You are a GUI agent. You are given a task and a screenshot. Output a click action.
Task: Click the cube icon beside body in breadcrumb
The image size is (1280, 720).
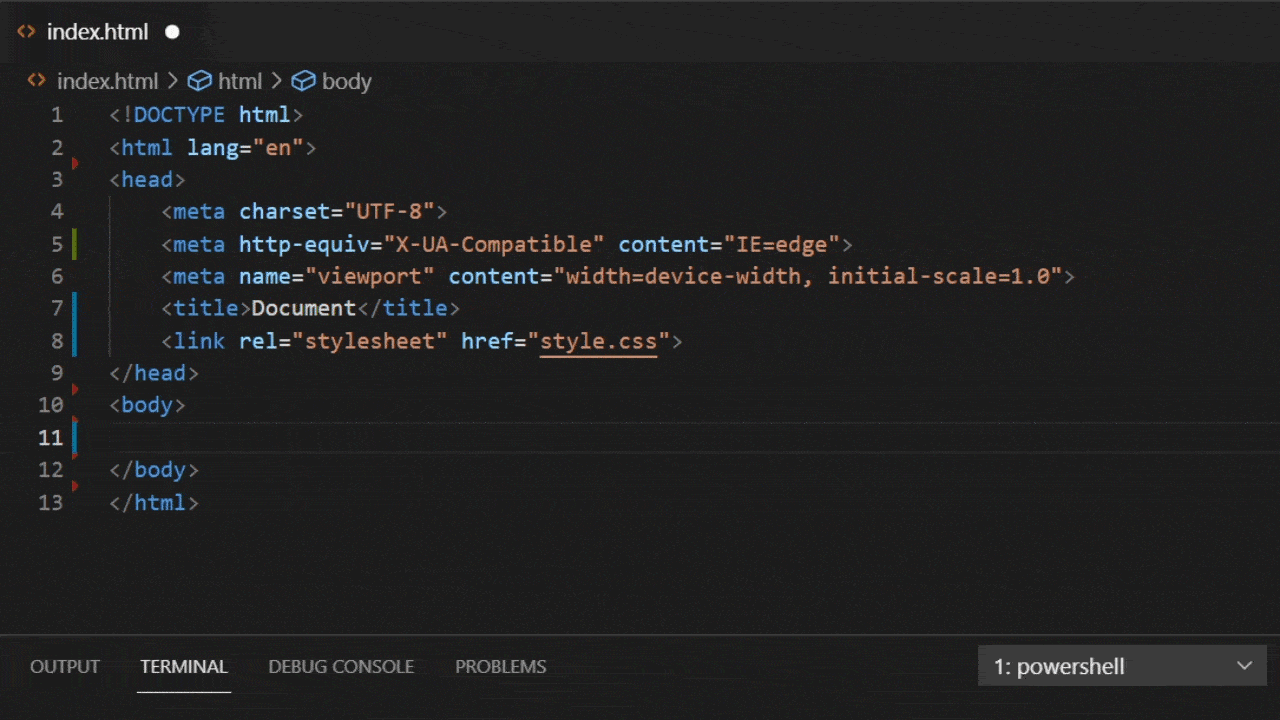(303, 81)
